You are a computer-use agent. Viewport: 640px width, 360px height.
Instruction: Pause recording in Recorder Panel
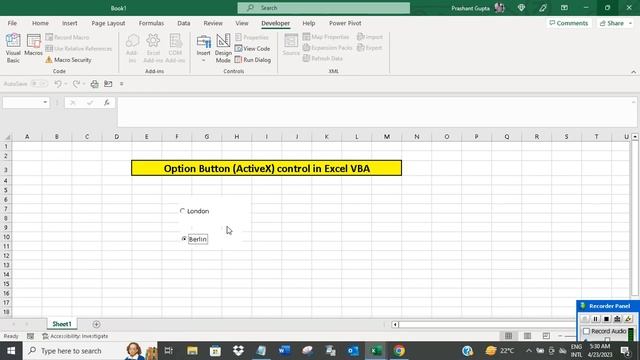point(596,319)
